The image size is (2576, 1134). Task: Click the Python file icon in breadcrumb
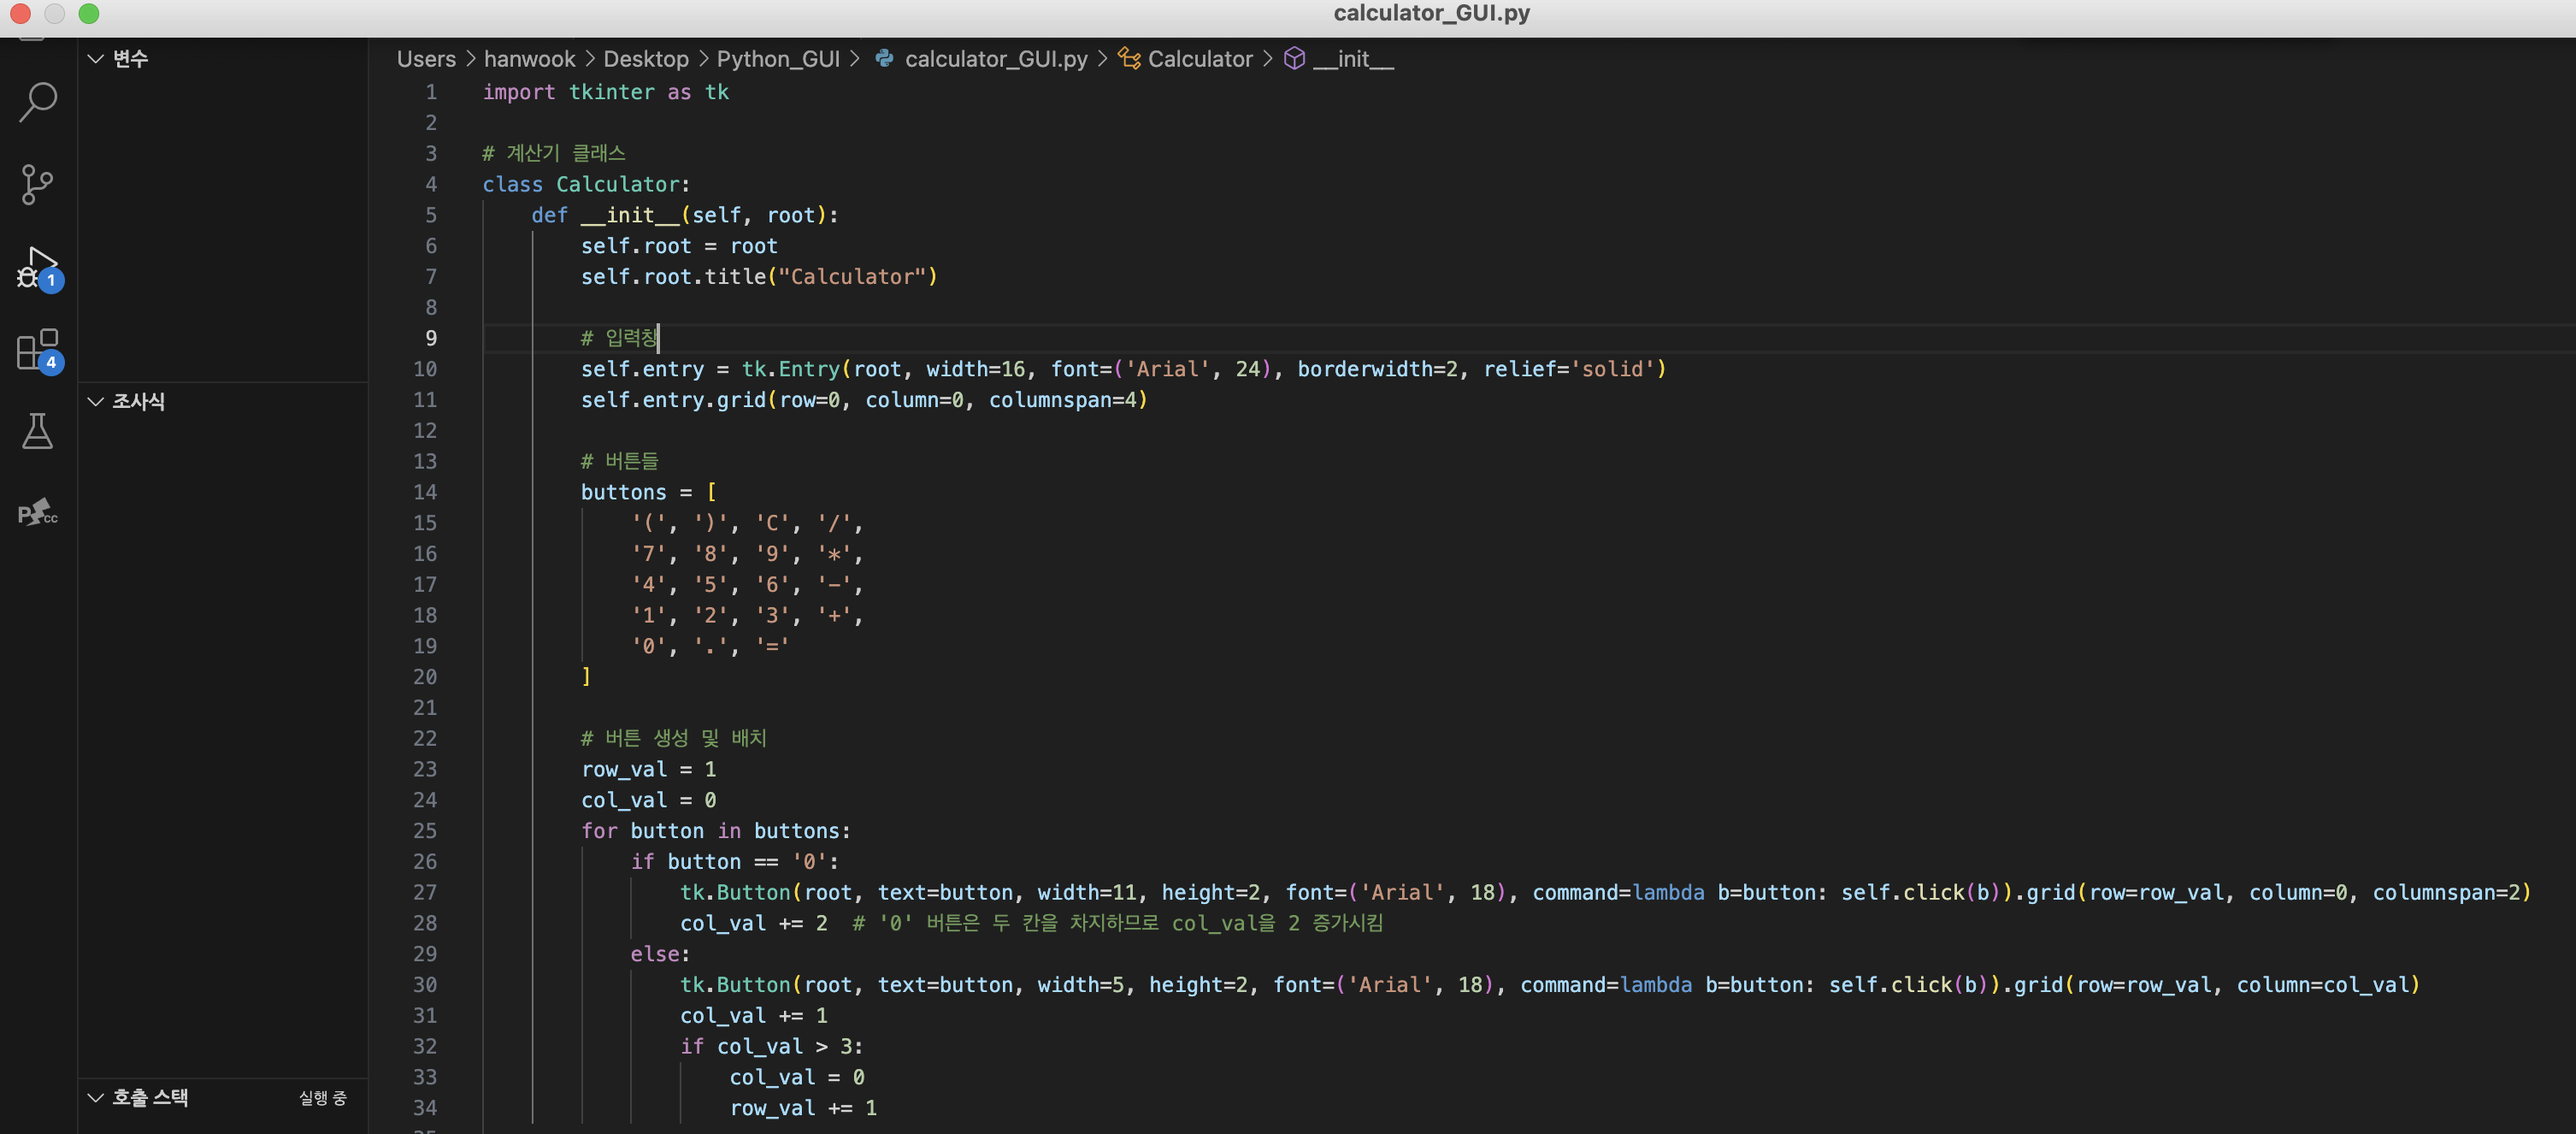(884, 59)
